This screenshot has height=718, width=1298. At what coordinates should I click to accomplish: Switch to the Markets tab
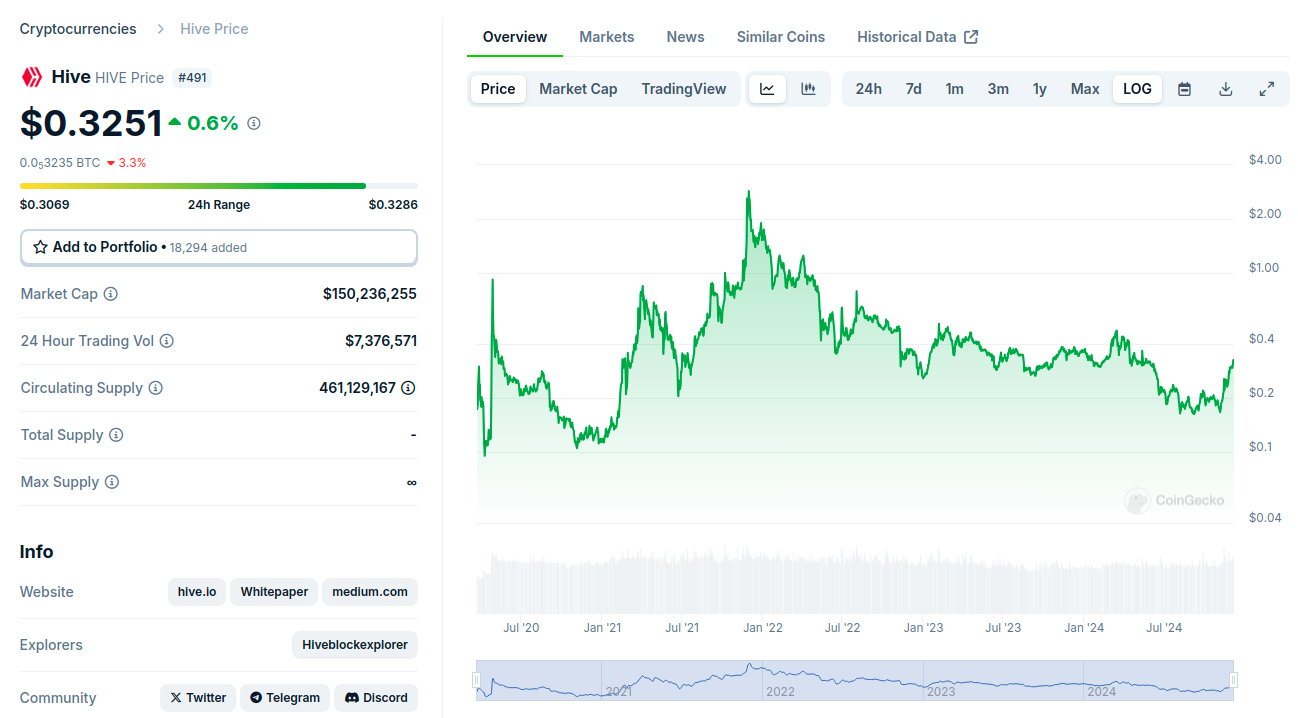pyautogui.click(x=607, y=37)
